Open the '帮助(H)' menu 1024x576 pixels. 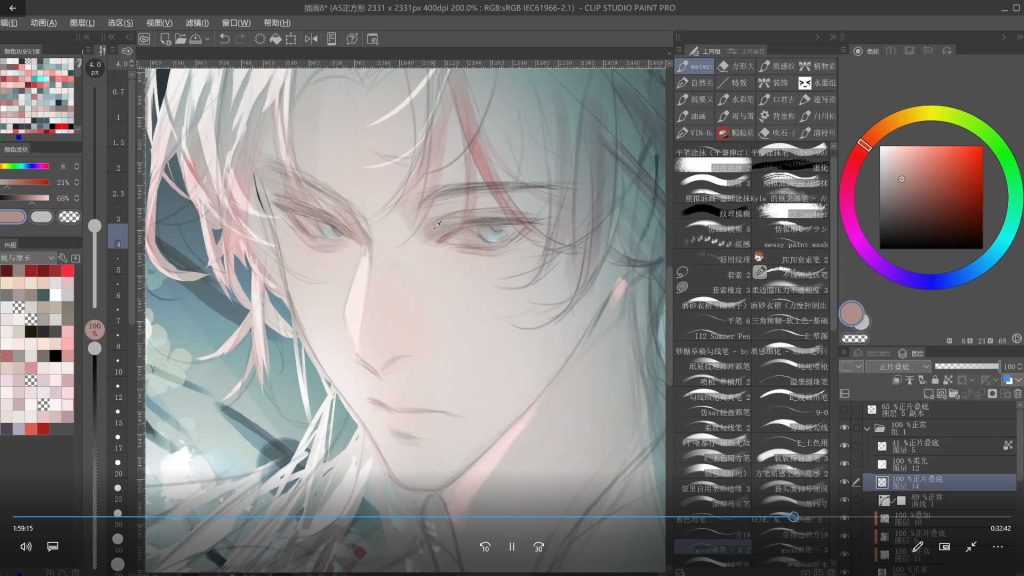click(277, 23)
